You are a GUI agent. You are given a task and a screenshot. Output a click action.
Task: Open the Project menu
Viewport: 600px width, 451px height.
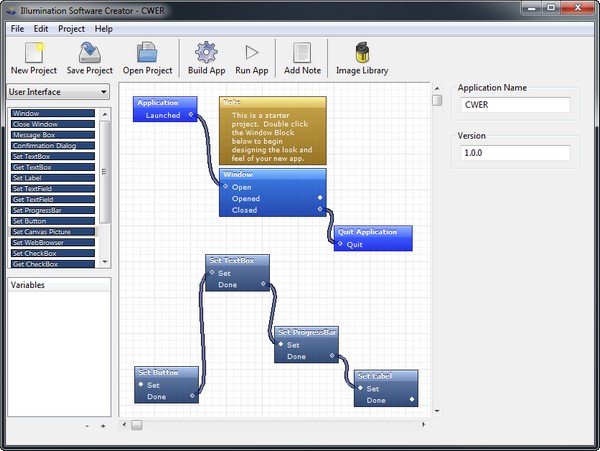coord(71,29)
